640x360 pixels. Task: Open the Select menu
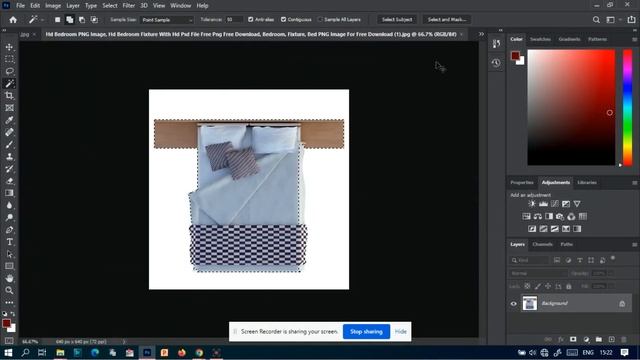110,6
